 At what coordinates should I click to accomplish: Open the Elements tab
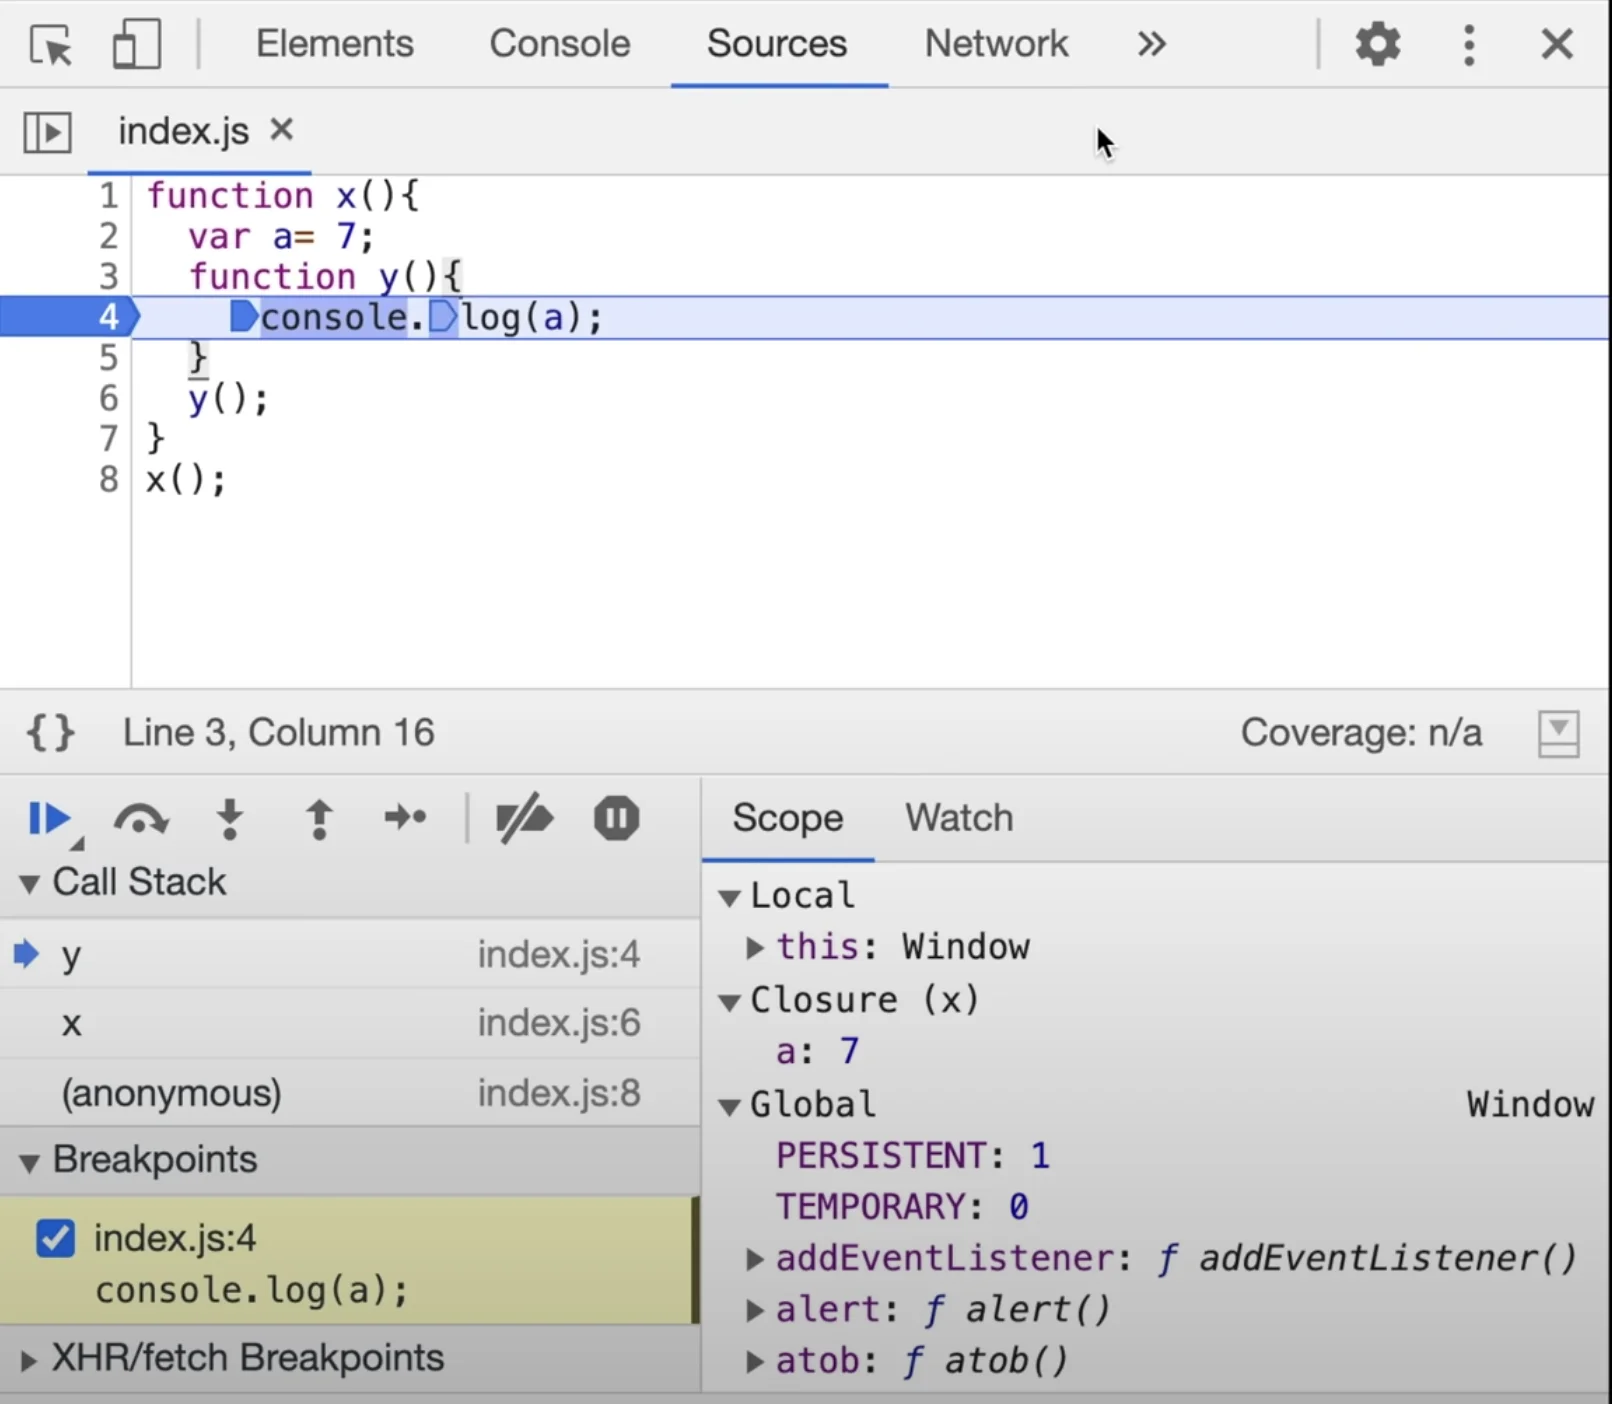coord(334,44)
